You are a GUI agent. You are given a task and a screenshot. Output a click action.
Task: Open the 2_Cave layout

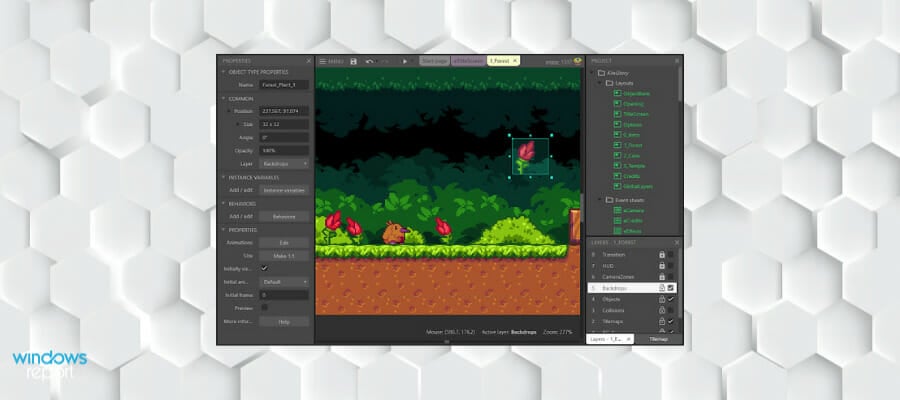coord(627,156)
